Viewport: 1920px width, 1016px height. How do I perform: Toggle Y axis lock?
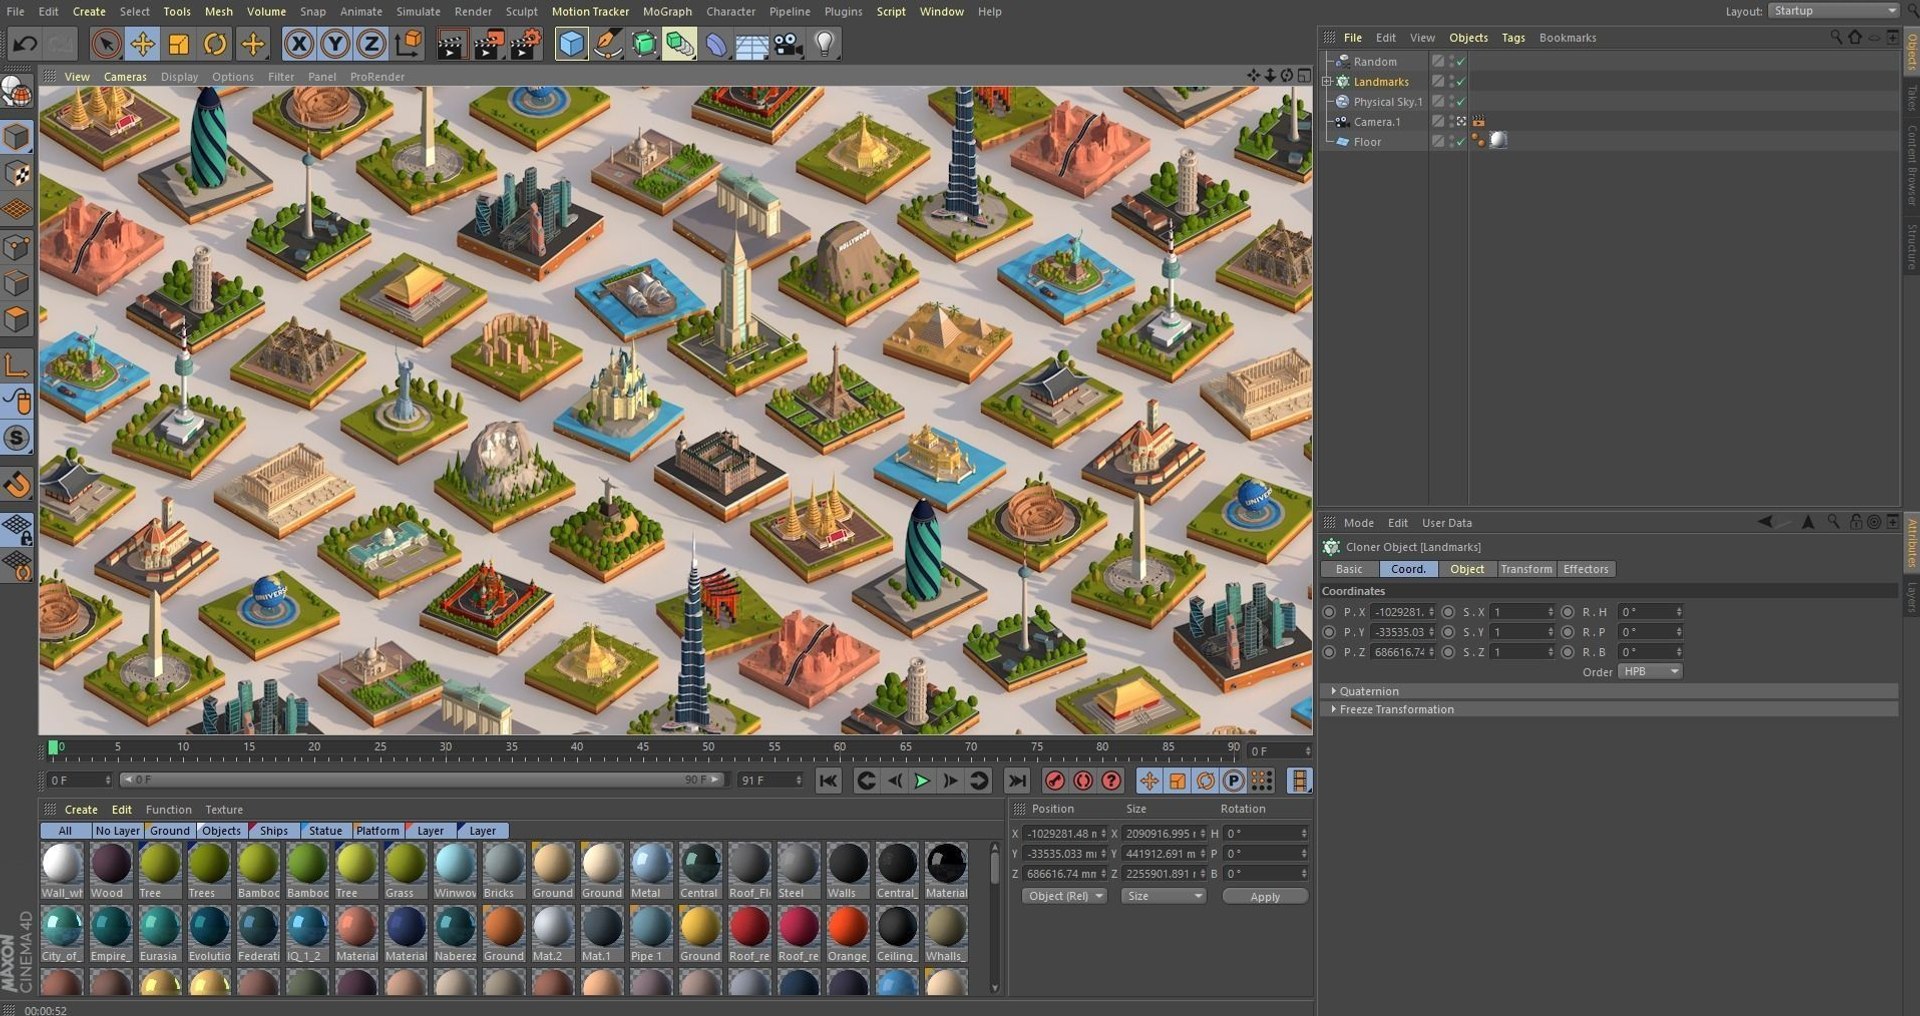pyautogui.click(x=335, y=44)
